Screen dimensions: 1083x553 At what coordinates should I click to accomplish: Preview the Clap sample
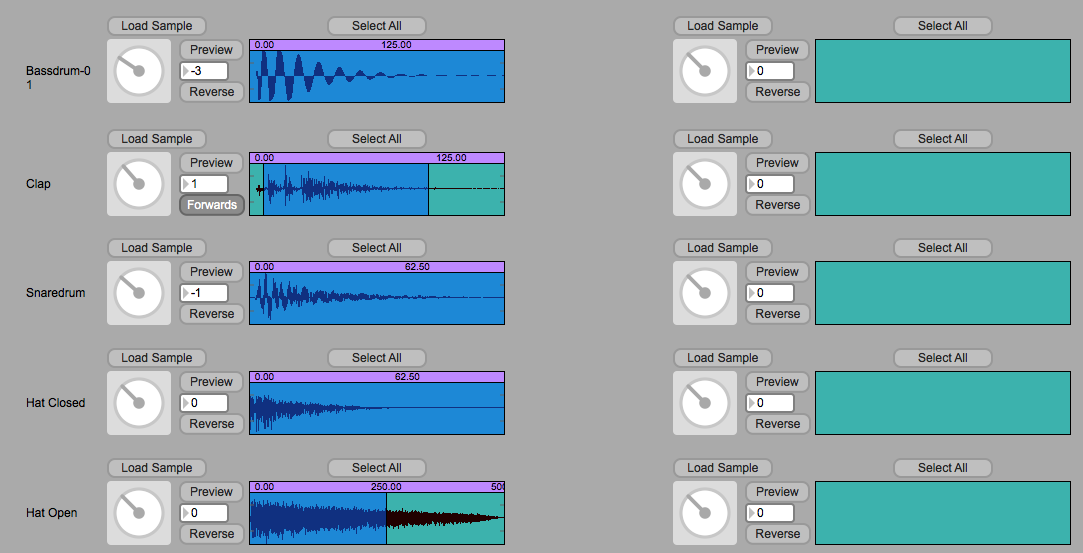coord(211,163)
